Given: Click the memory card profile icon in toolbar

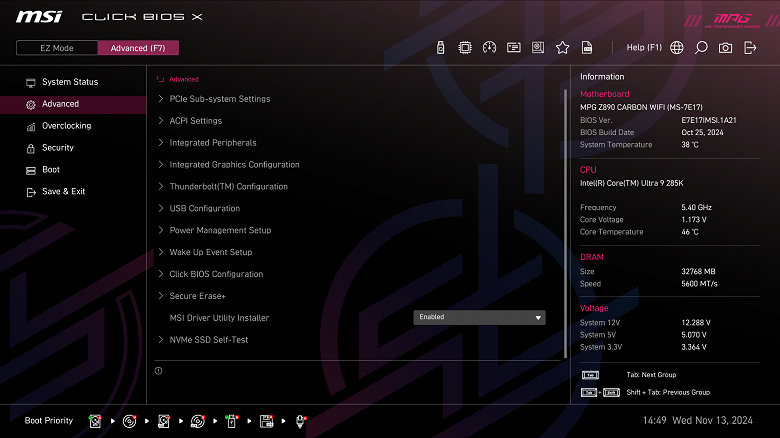Looking at the screenshot, I should point(514,47).
